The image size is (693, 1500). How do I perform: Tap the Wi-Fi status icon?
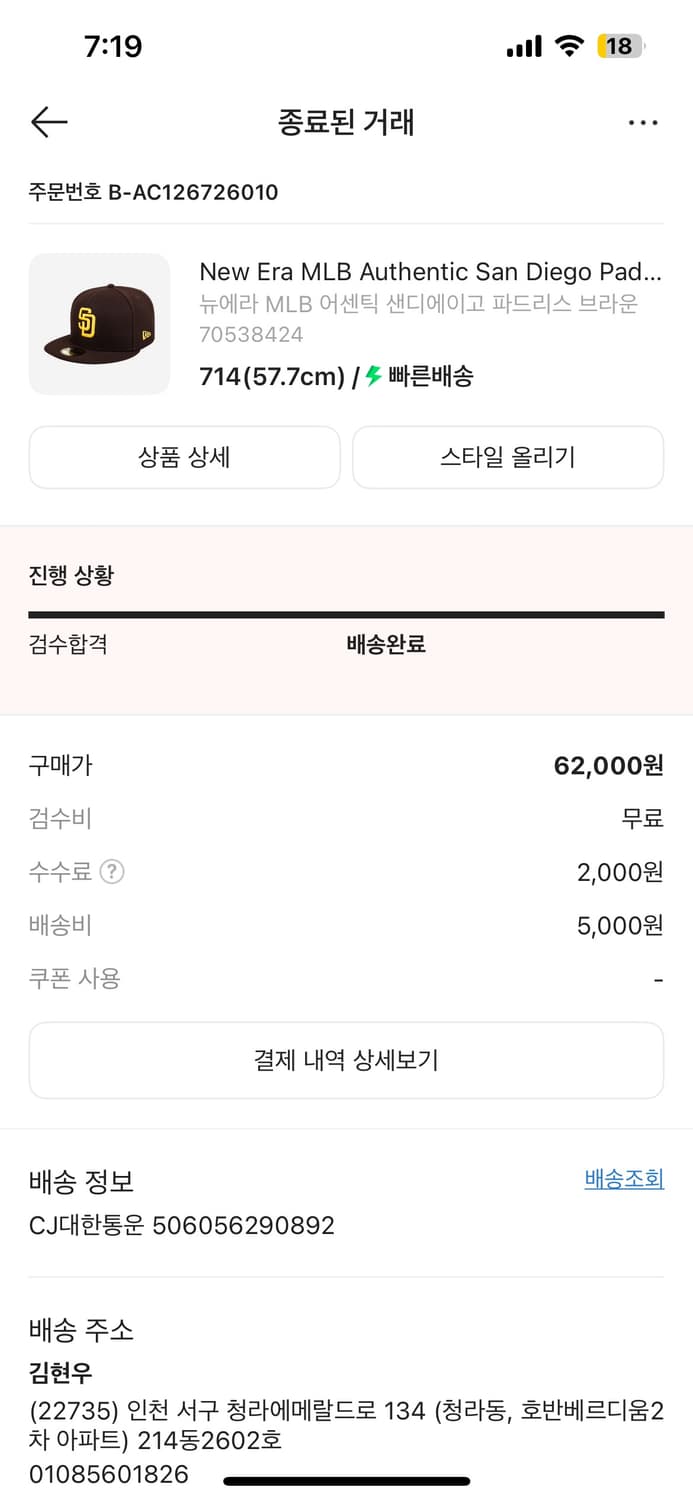(x=569, y=46)
